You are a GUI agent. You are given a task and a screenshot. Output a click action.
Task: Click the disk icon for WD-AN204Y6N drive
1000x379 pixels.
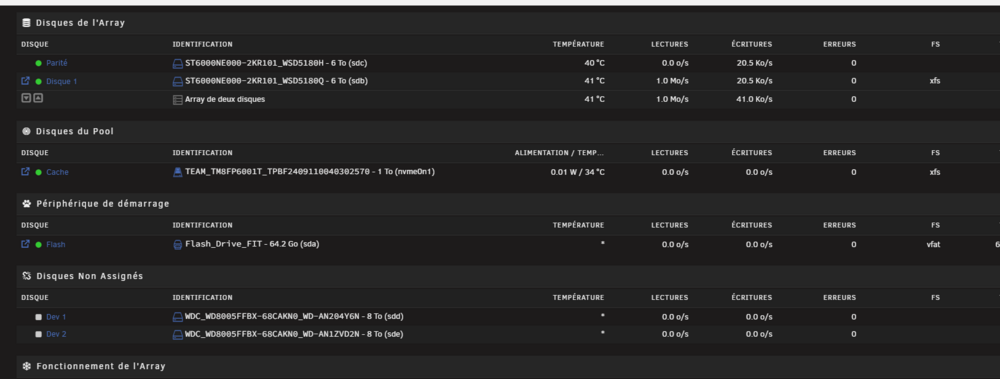tap(178, 316)
